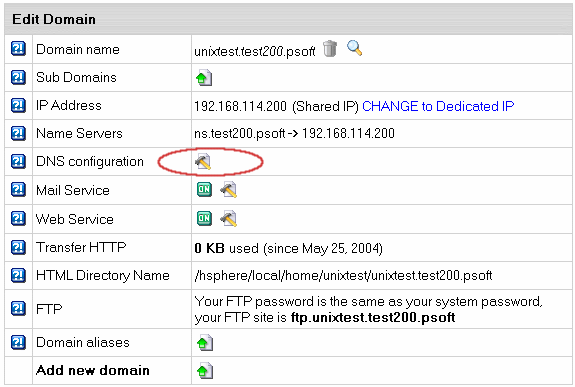
Task: Toggle the Web Service ON switch
Action: coord(204,218)
